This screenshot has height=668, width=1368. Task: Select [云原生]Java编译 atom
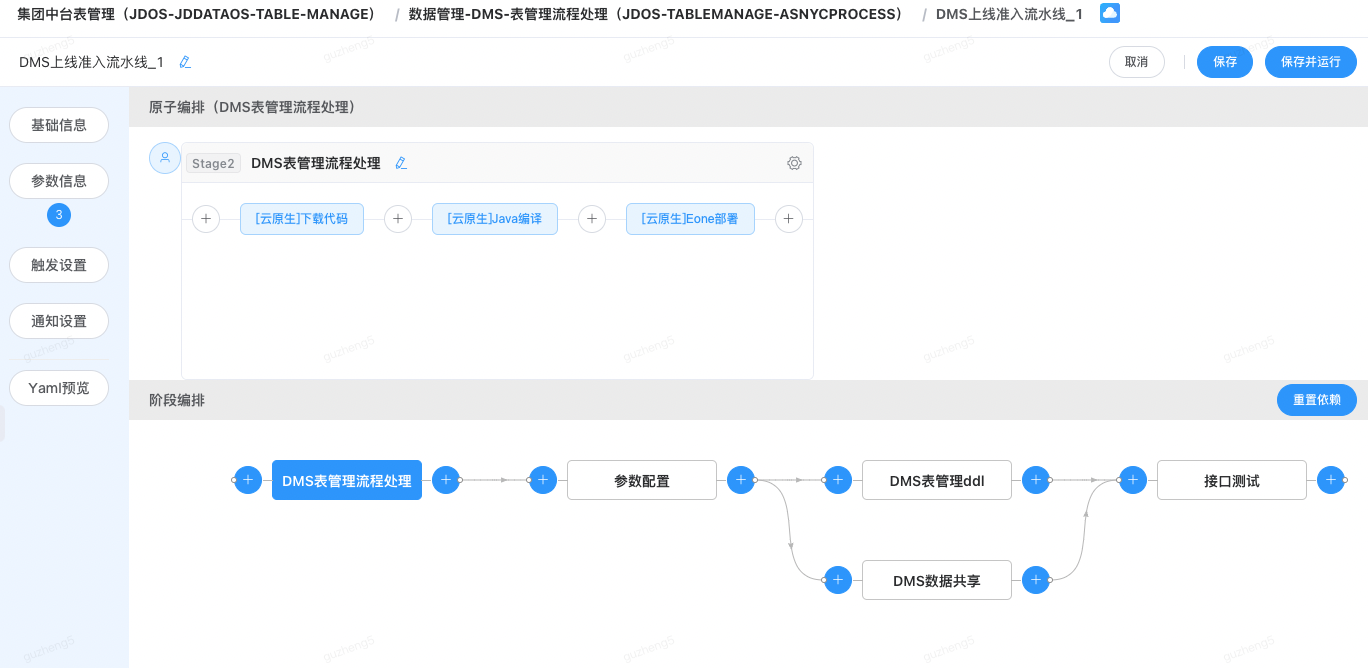pos(495,219)
